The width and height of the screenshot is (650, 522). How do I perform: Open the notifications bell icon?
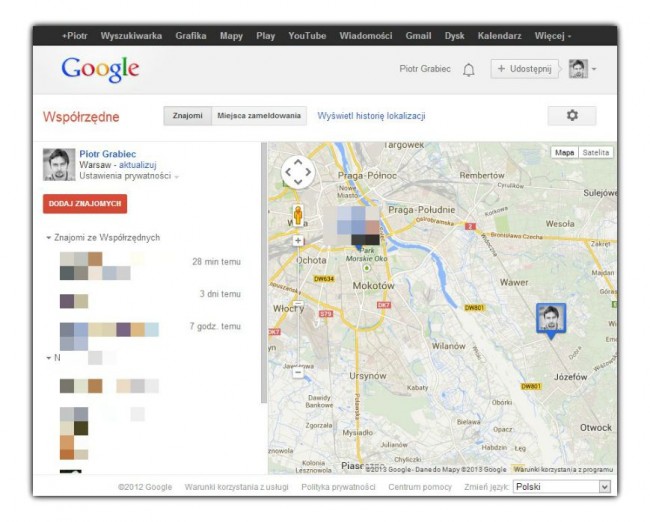click(x=468, y=69)
